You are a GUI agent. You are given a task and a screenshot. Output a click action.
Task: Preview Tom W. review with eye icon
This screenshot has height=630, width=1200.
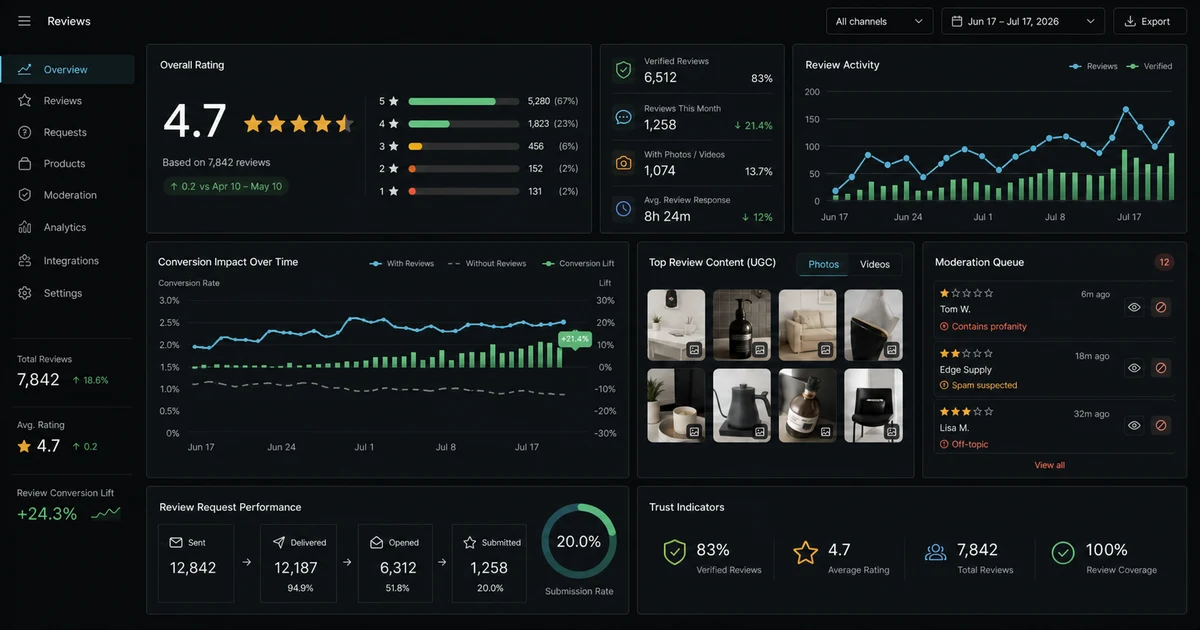click(1134, 308)
